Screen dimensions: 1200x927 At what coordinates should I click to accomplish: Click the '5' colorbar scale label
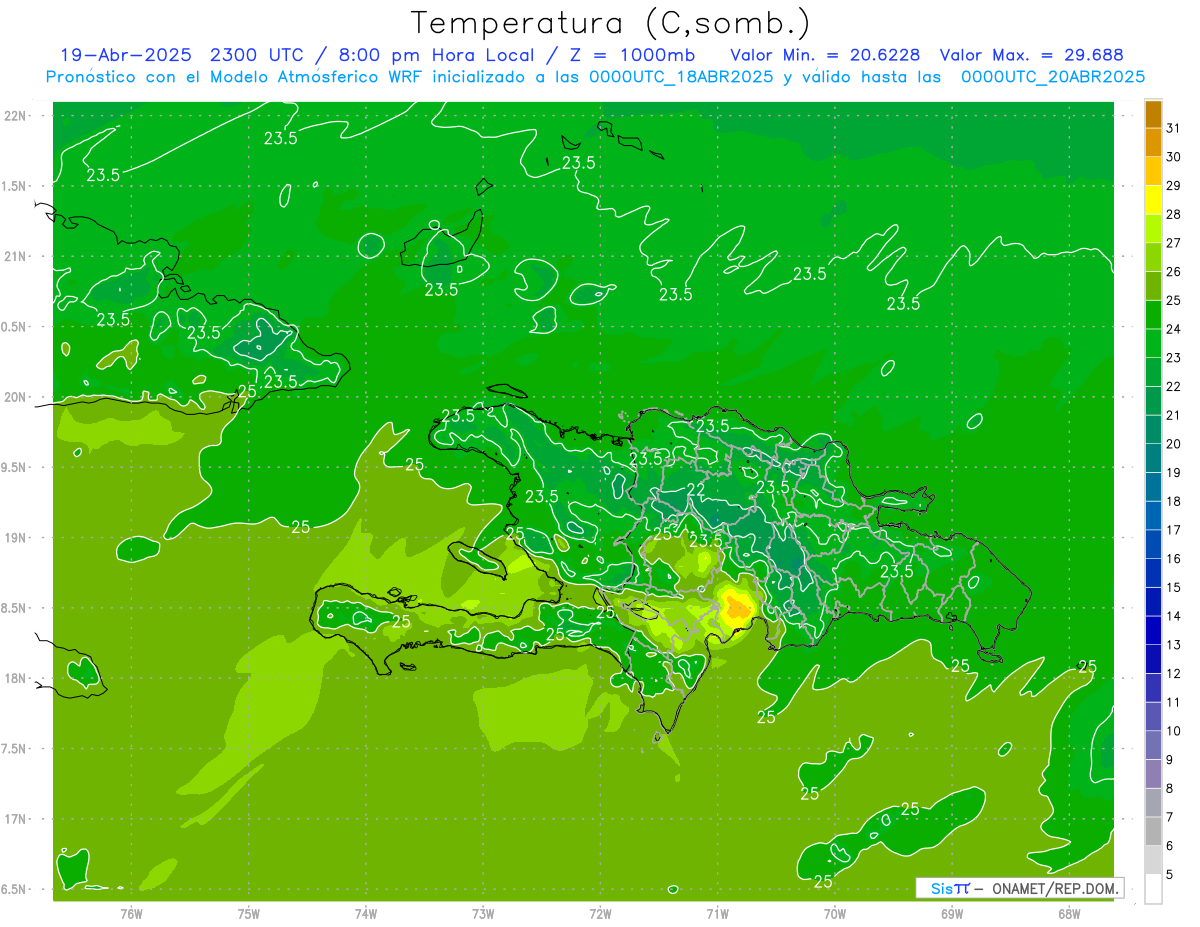click(x=1170, y=875)
